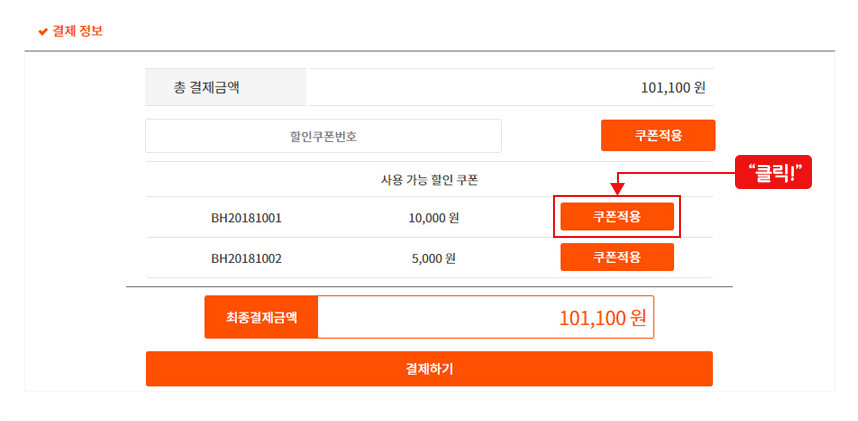
Task: Click the BH20181002 coupon row
Action: [x=430, y=258]
